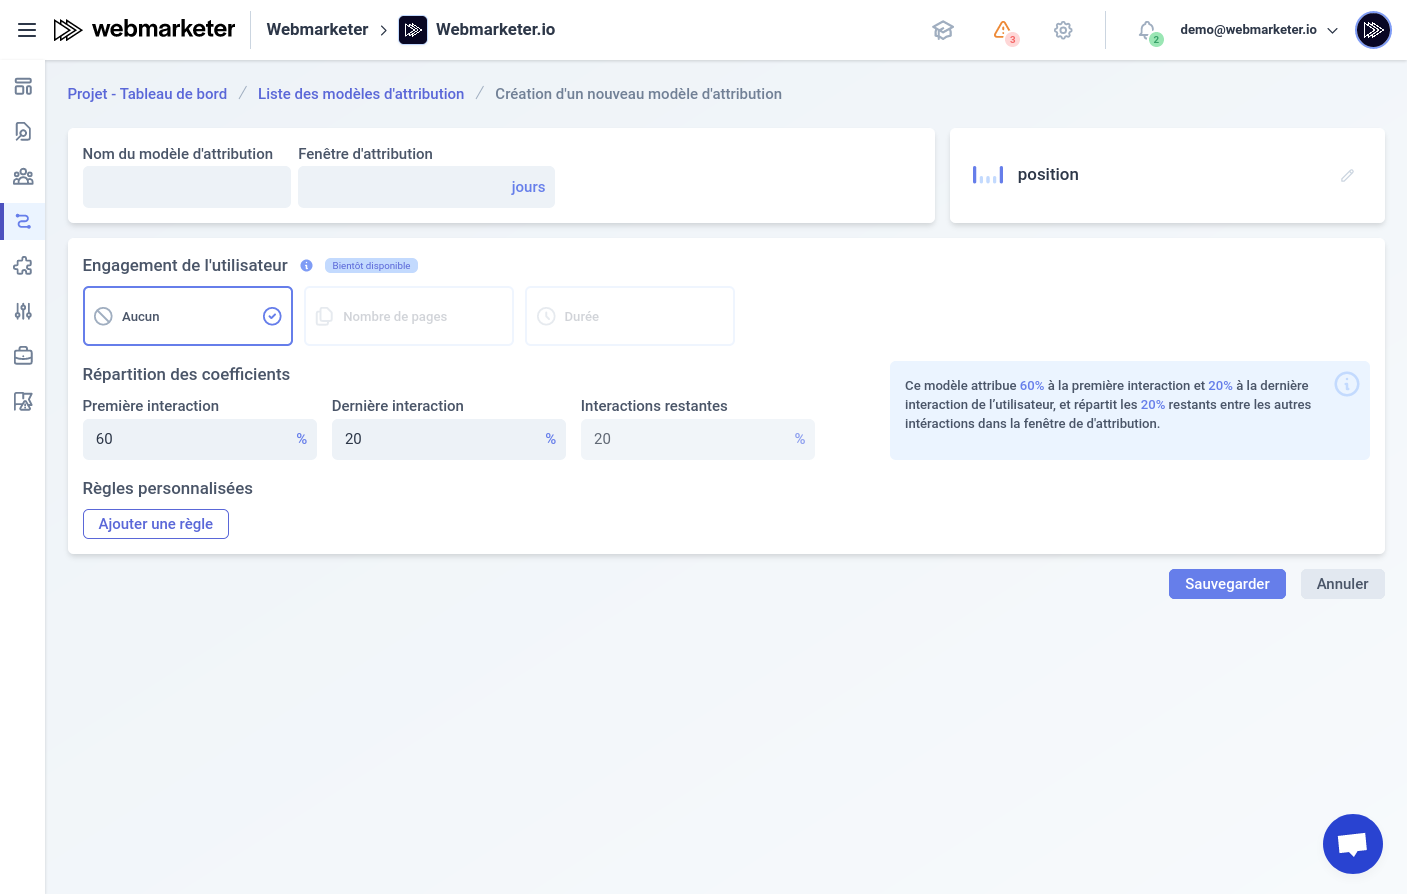
Task: Open the chat support bubble
Action: click(1353, 844)
